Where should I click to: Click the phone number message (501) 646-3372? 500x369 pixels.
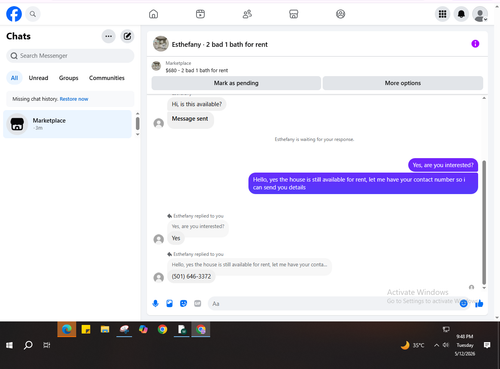click(191, 276)
